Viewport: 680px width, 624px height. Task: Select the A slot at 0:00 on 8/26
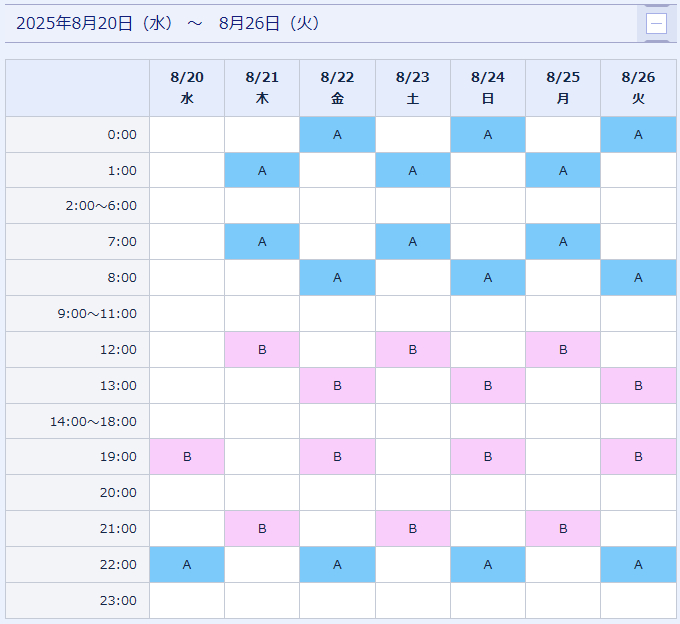coord(638,134)
